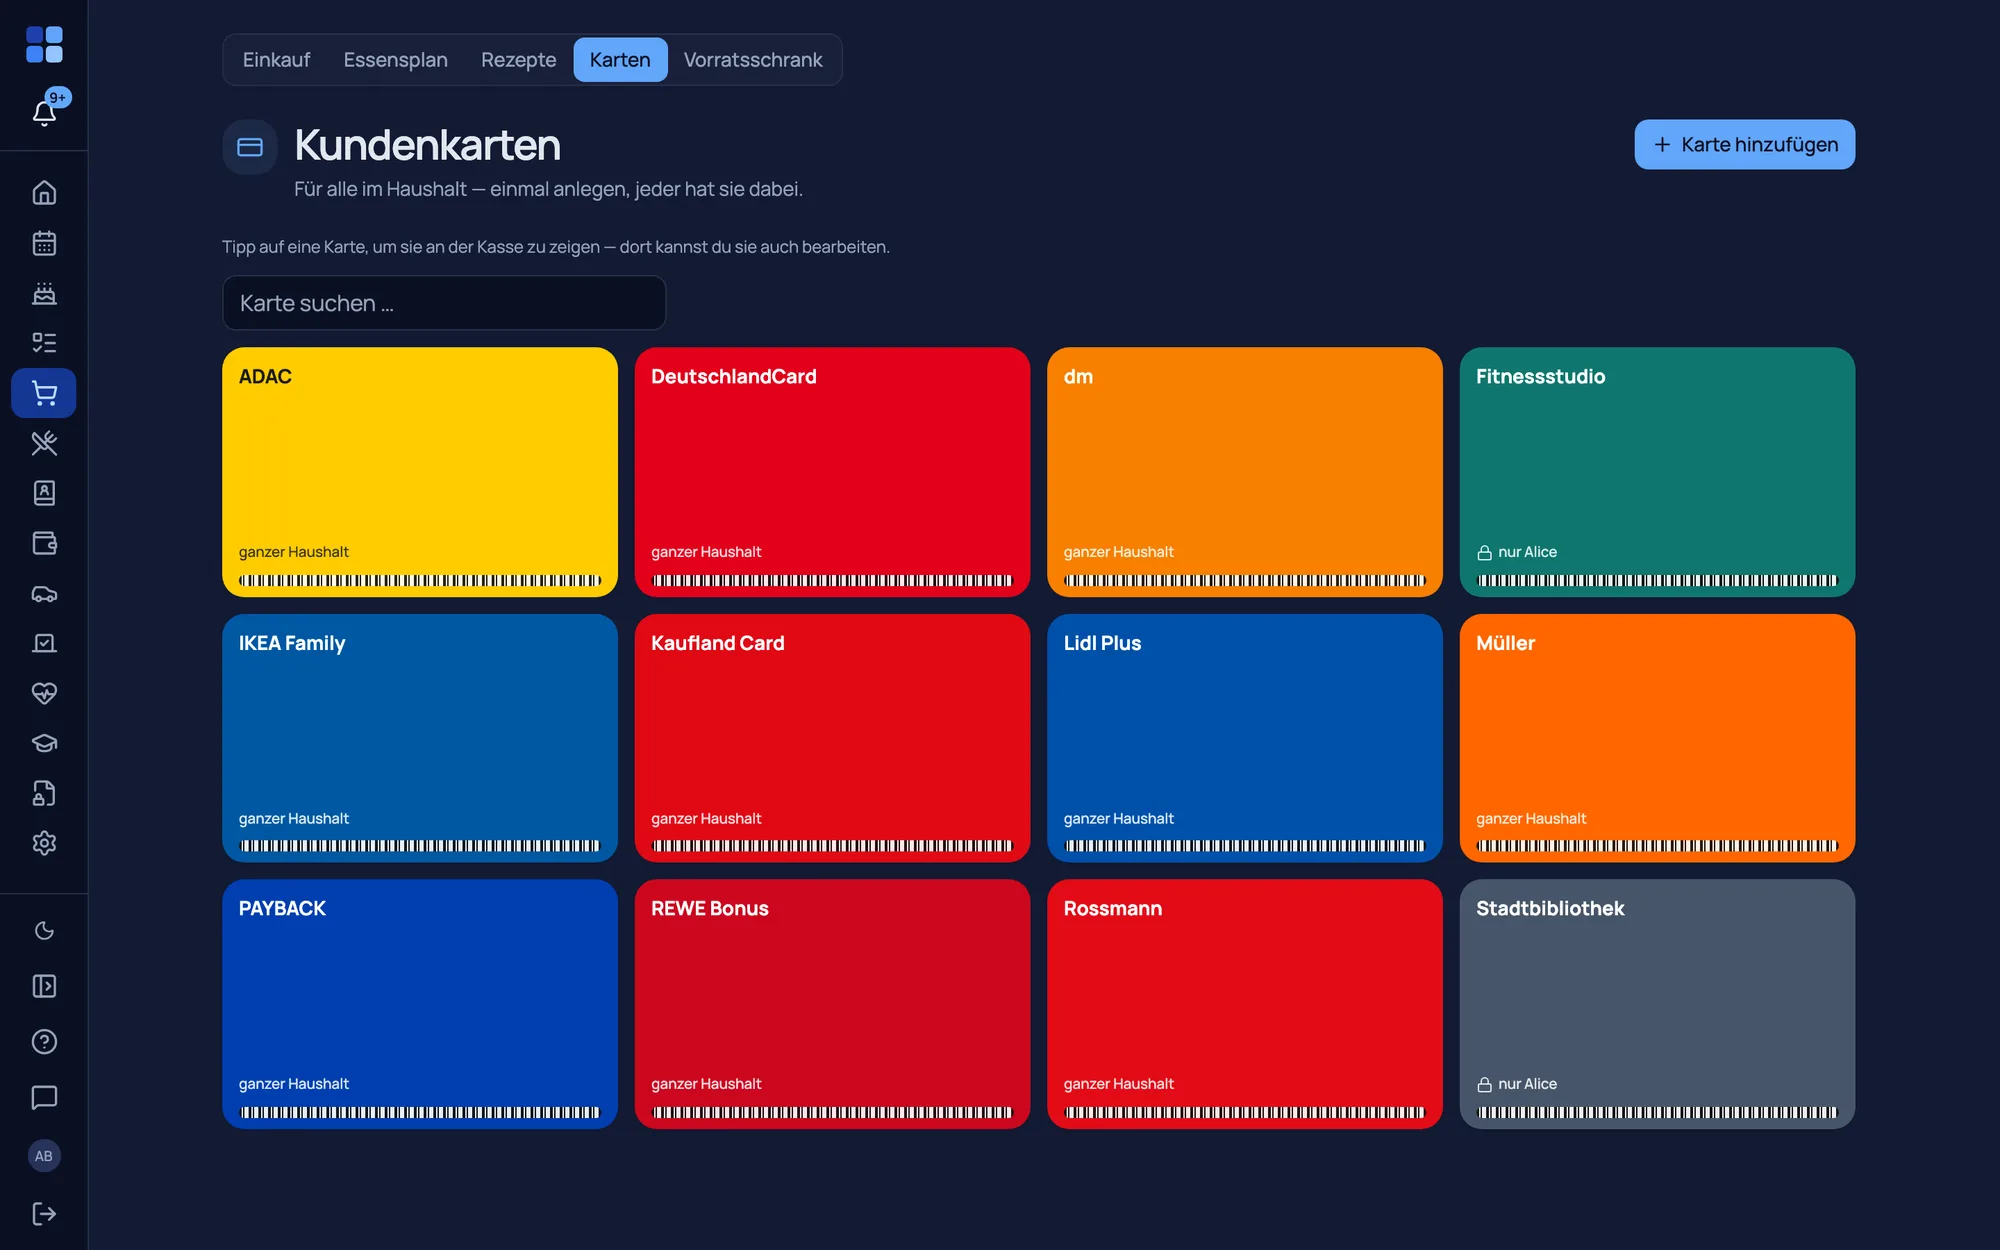This screenshot has width=2000, height=1250.
Task: Open the help question mark icon
Action: point(44,1042)
